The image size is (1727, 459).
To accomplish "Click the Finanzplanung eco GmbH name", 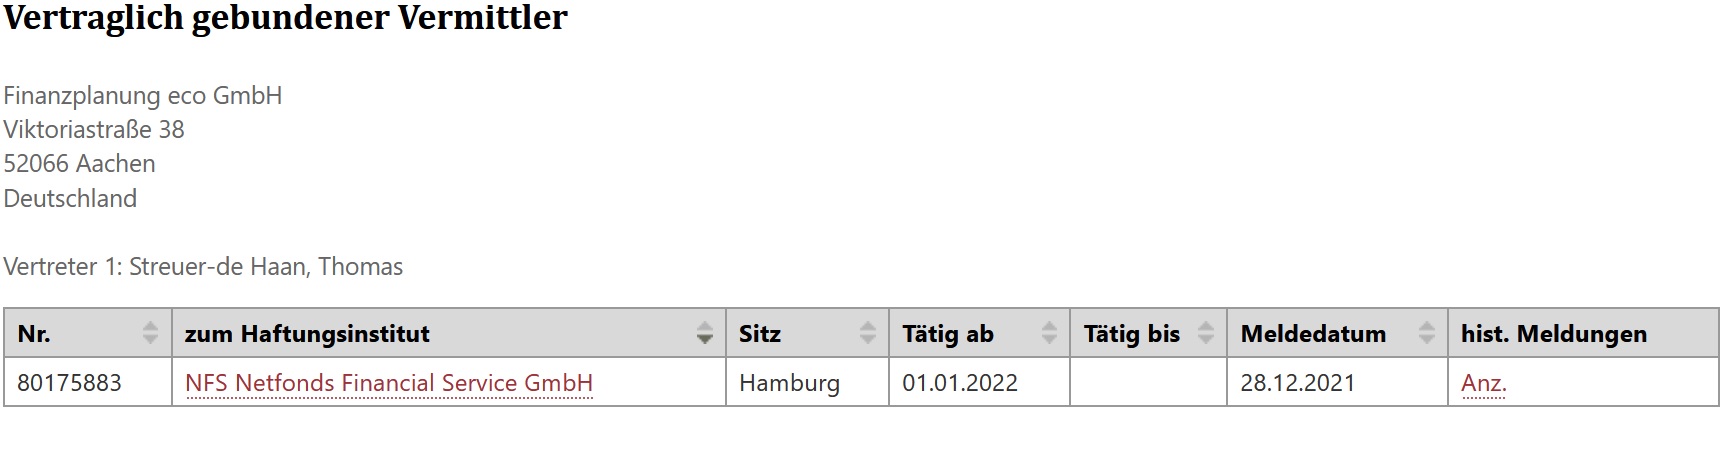I will [x=143, y=96].
